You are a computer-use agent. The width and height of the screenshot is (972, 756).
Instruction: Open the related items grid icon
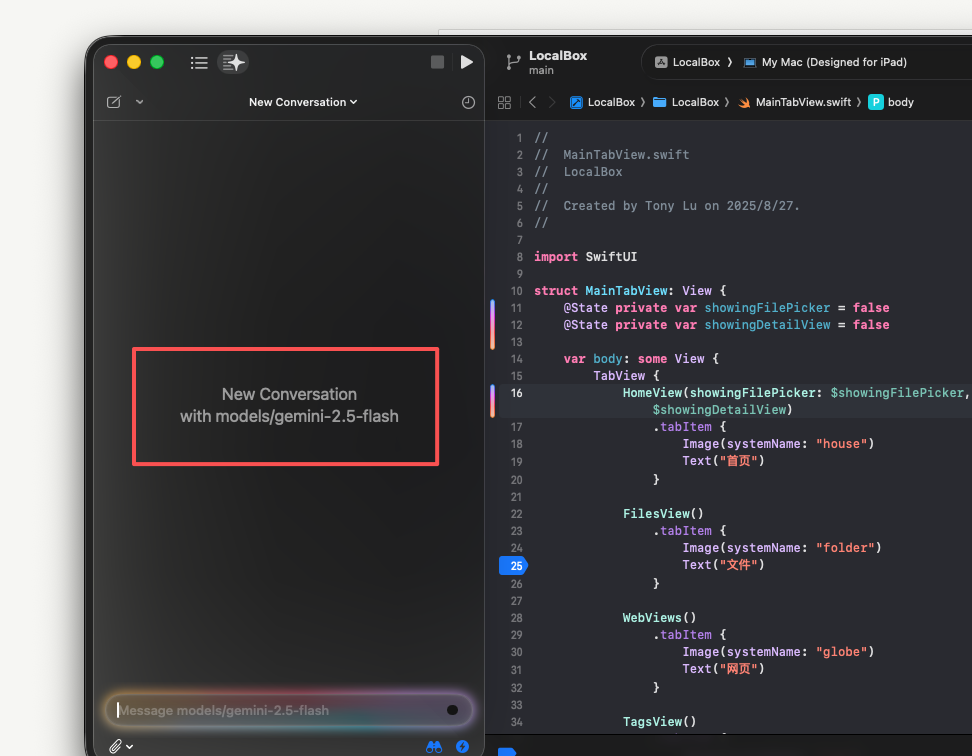tap(504, 102)
